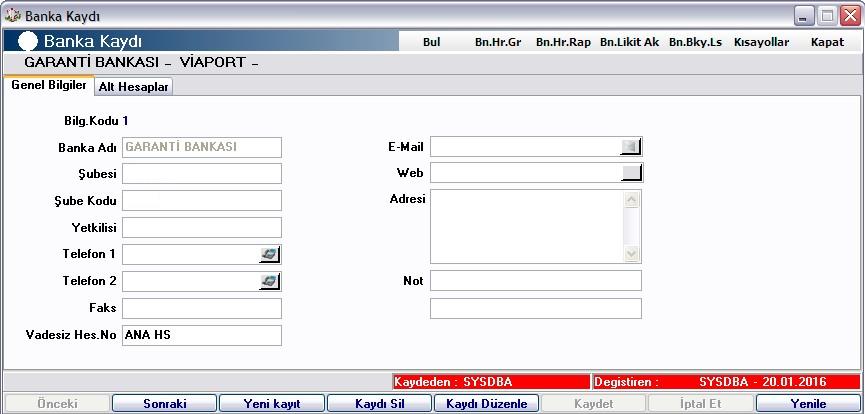Click the Adresi scrollbar up arrow
This screenshot has width=865, height=414.
click(632, 199)
